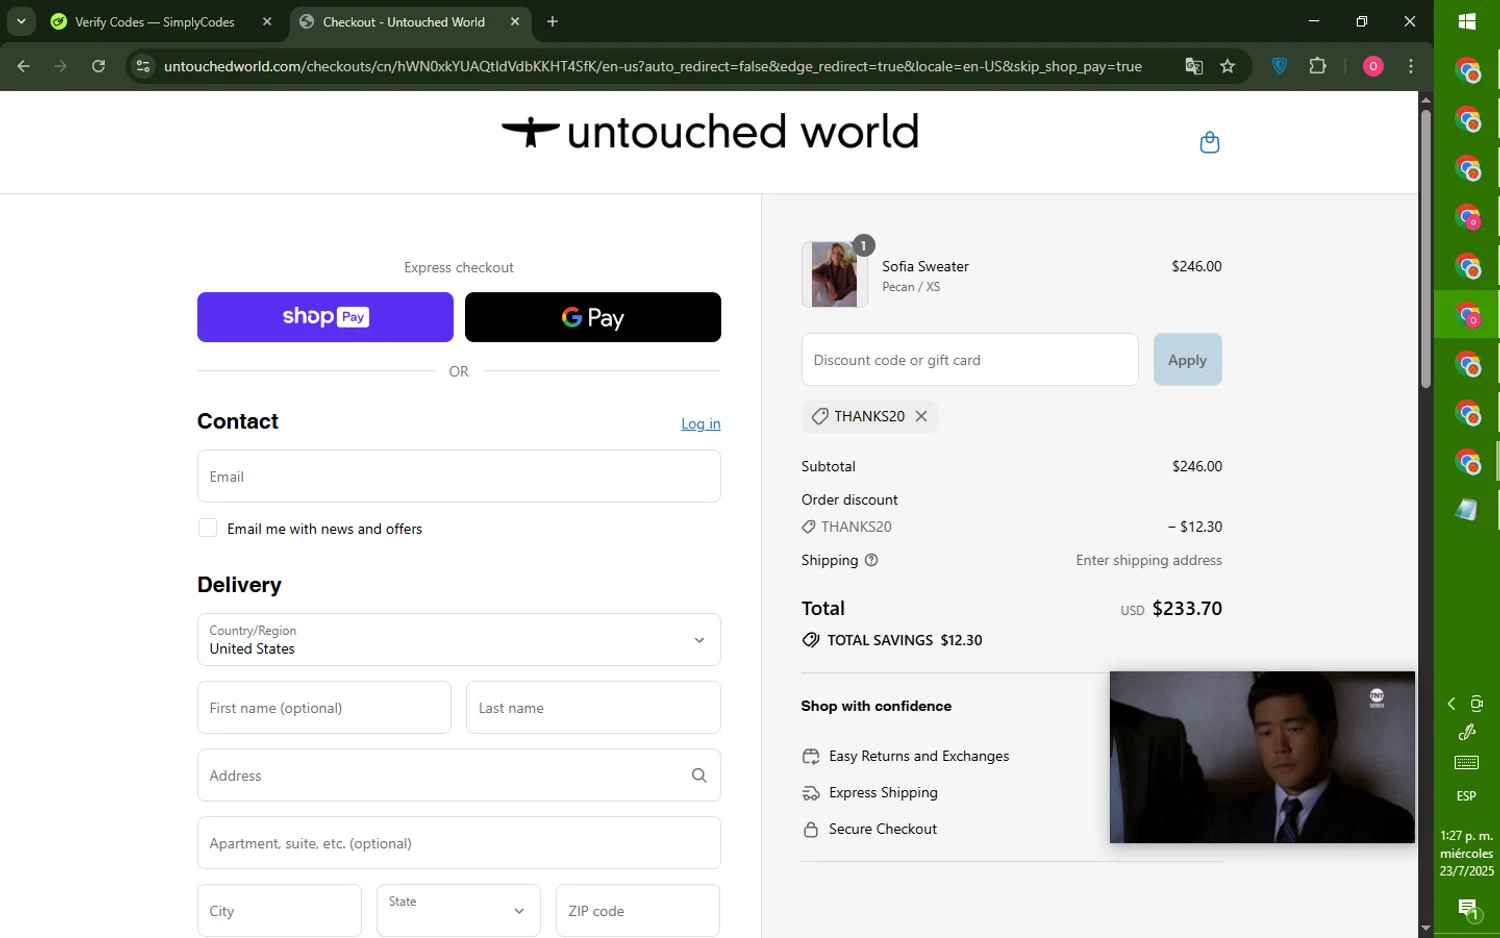Image resolution: width=1500 pixels, height=938 pixels.
Task: Select the Checkout - Untouched World tab
Action: click(404, 21)
